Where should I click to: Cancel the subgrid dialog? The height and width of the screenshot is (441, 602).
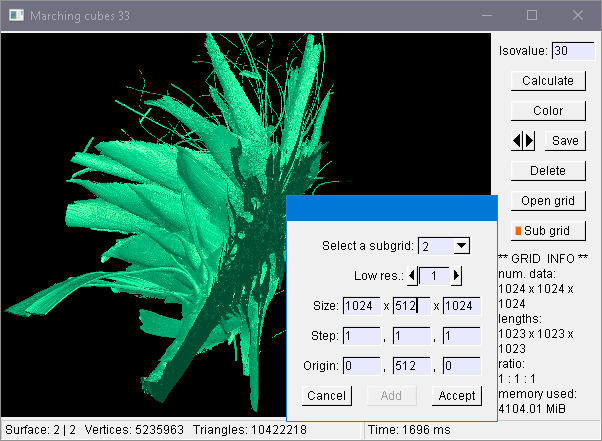[x=326, y=396]
